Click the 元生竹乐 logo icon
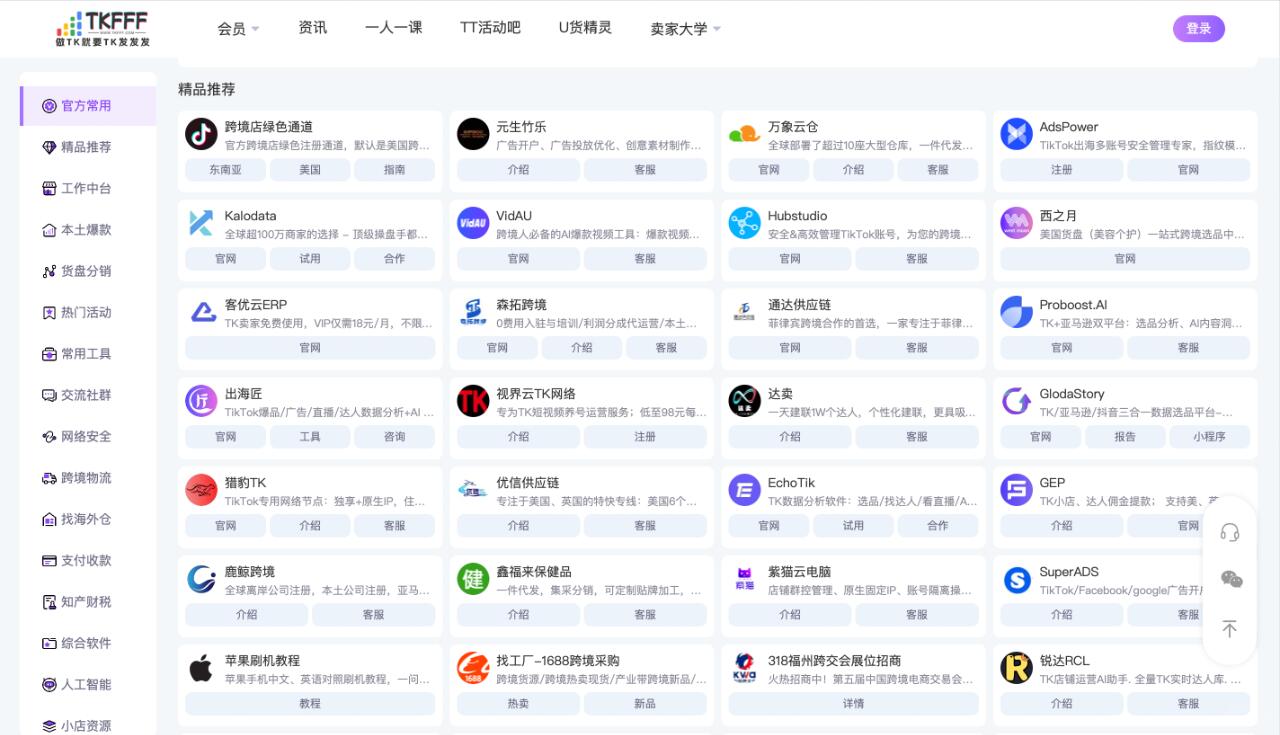The height and width of the screenshot is (735, 1280). pyautogui.click(x=473, y=134)
